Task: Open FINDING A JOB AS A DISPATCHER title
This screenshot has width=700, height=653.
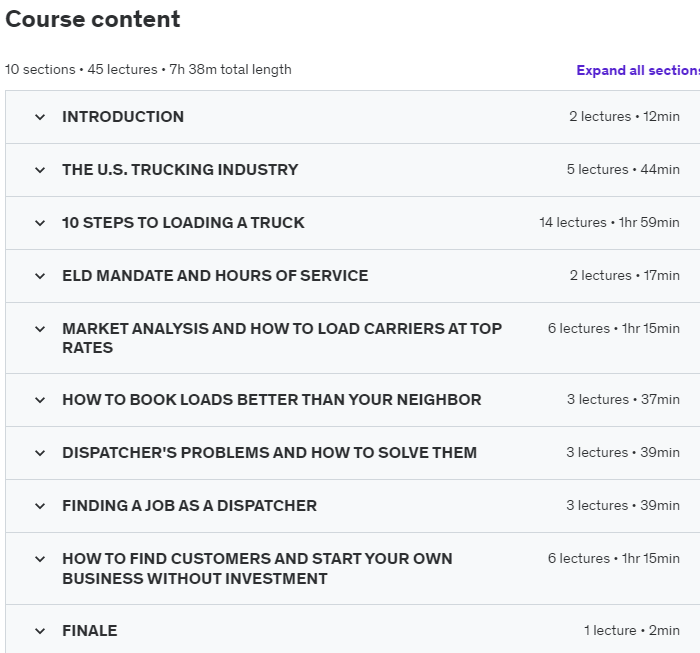Action: pos(189,505)
